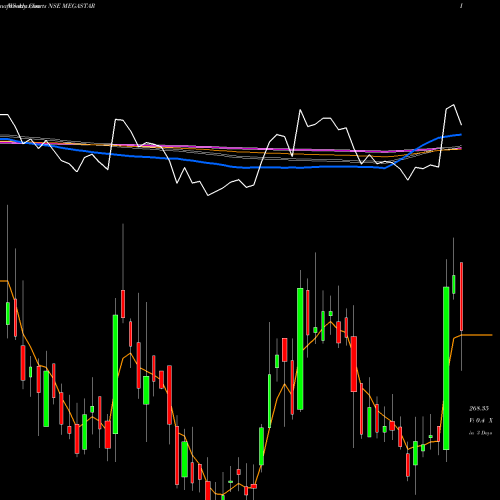Click the 268.35 price label
Screen dimensions: 500x500
coord(479,408)
